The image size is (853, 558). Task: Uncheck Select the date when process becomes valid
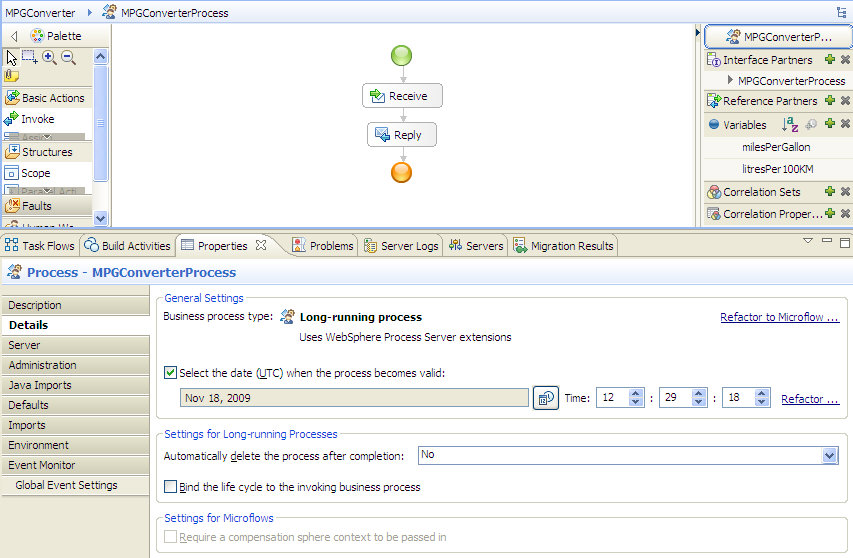point(170,373)
